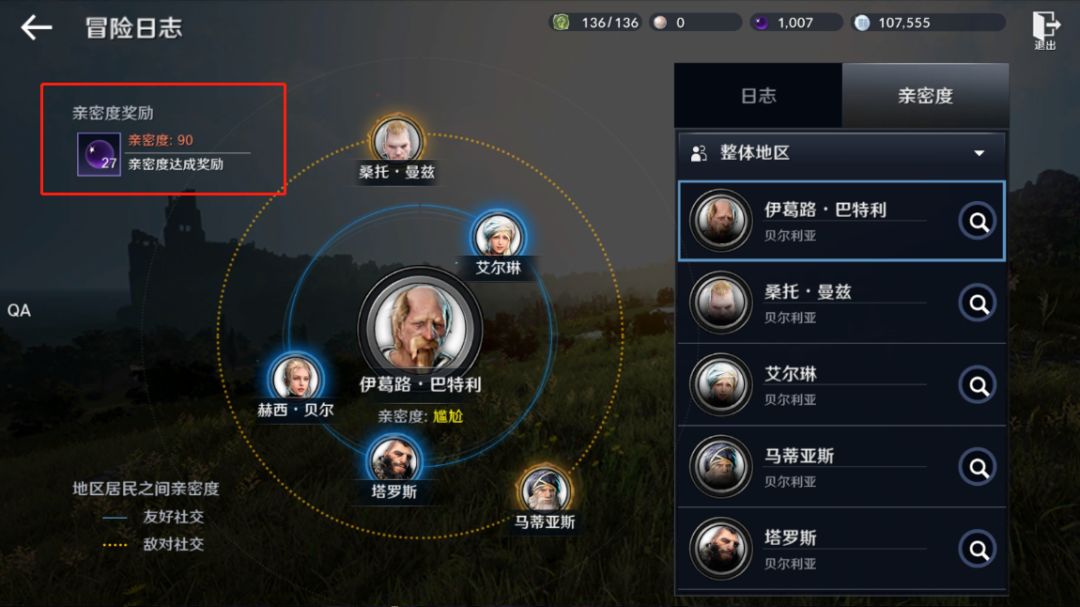Image resolution: width=1080 pixels, height=607 pixels.
Task: Click the 107,555 silver currency counter
Action: tap(928, 23)
